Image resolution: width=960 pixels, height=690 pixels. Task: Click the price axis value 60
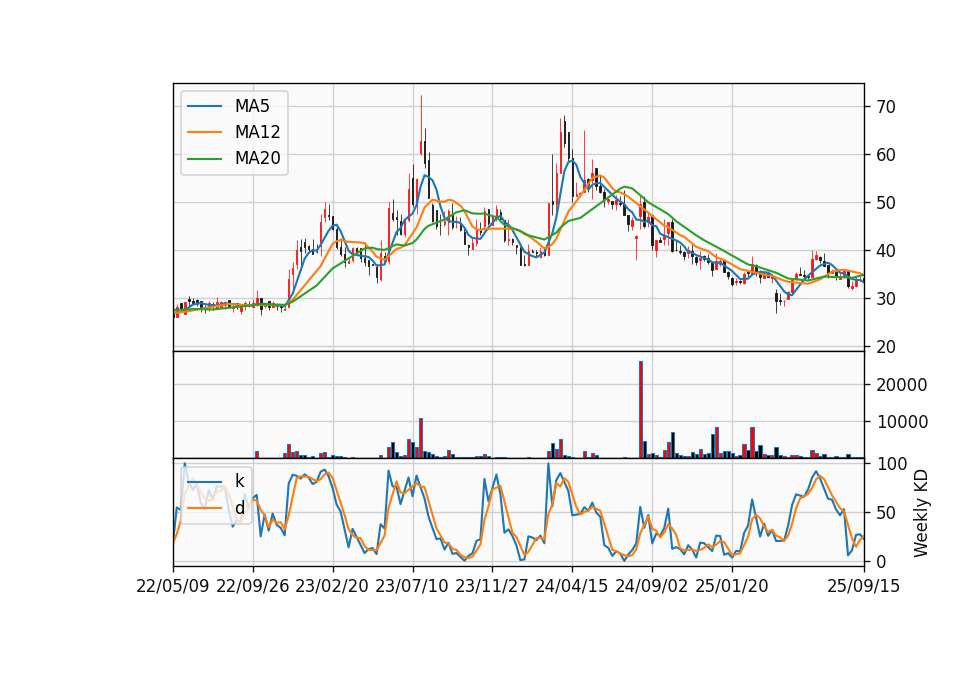886,155
